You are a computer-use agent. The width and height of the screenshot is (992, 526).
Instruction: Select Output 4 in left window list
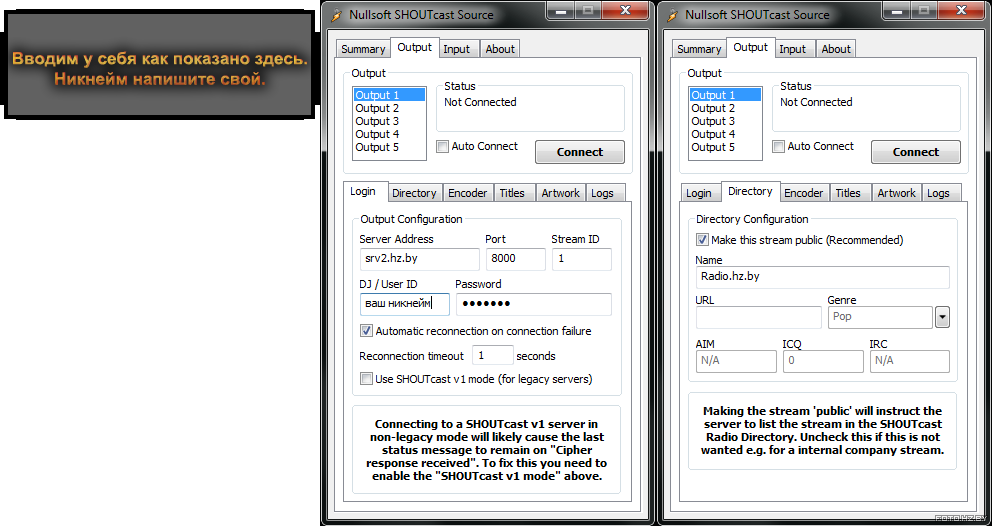click(389, 134)
